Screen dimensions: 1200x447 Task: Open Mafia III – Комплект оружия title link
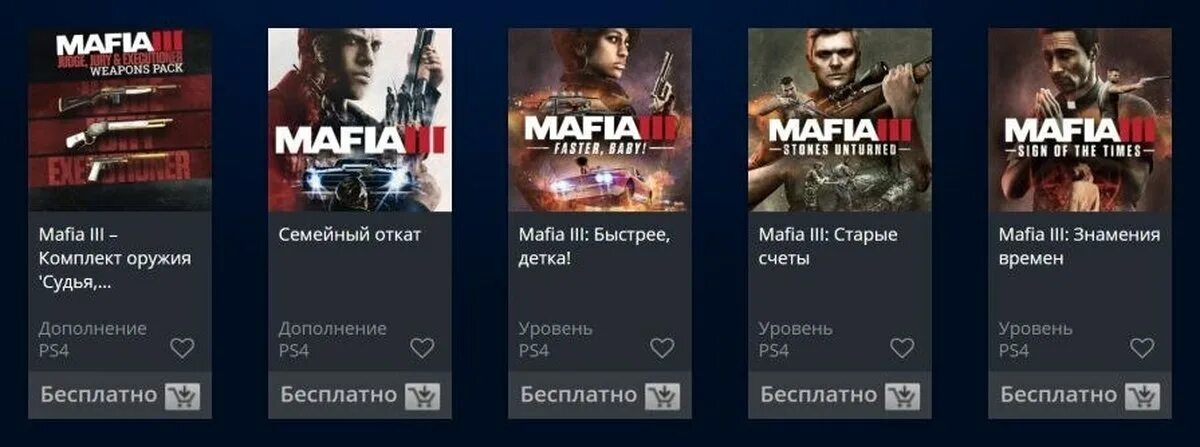114,259
